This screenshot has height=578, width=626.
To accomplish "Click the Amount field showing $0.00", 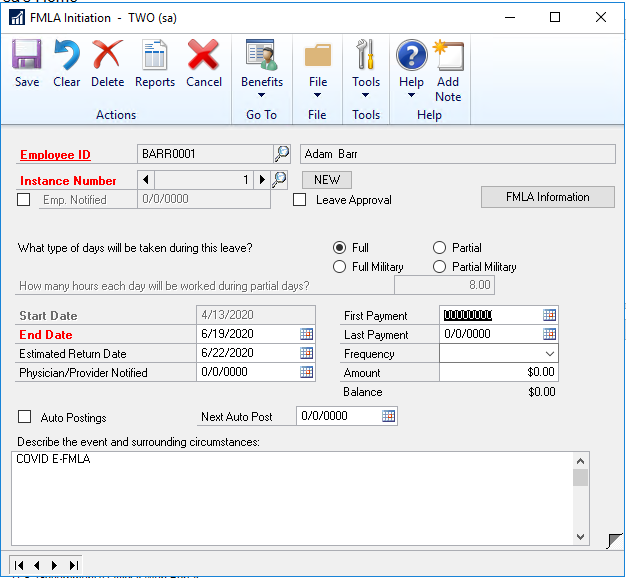I will 499,372.
